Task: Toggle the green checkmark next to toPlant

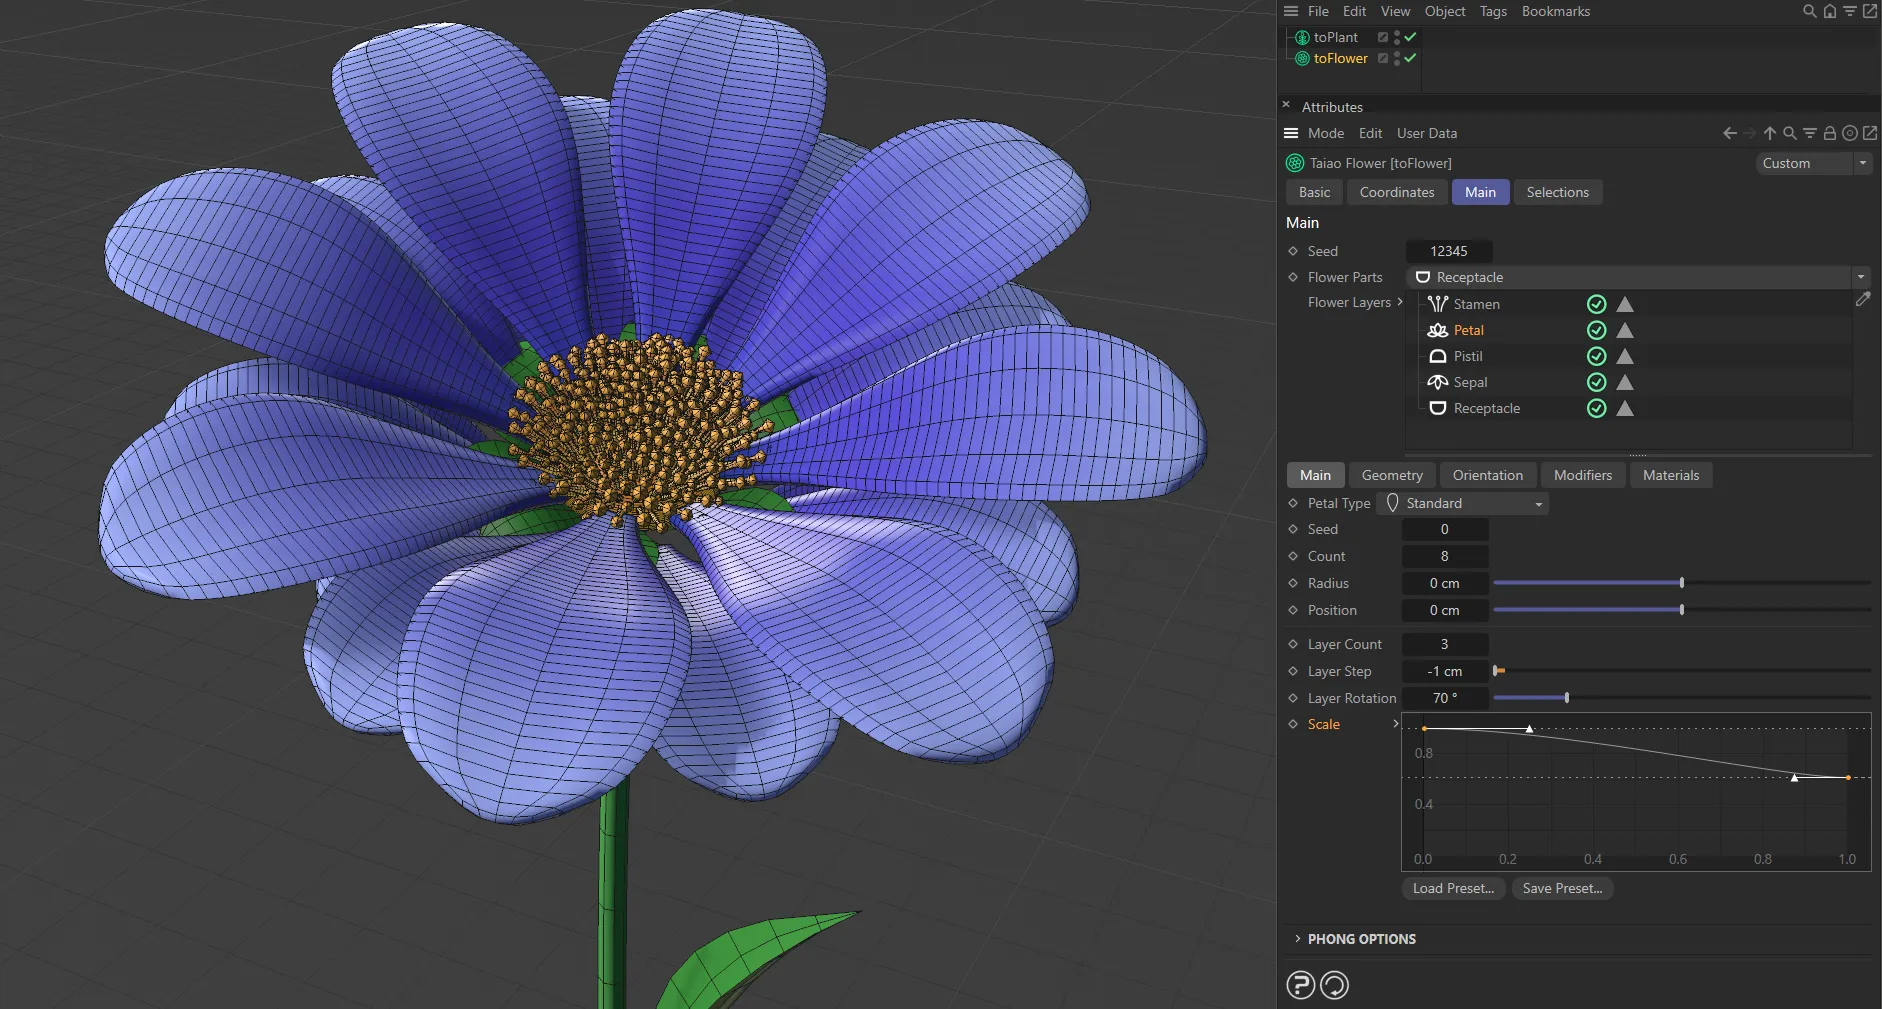Action: pyautogui.click(x=1409, y=36)
